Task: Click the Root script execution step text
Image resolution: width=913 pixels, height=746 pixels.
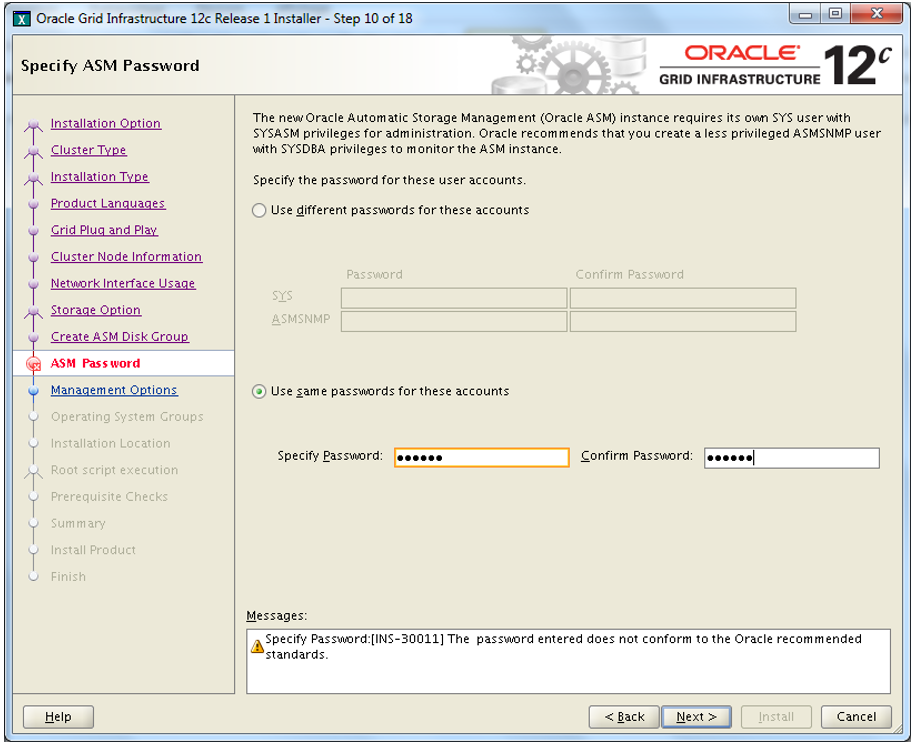Action: 114,470
